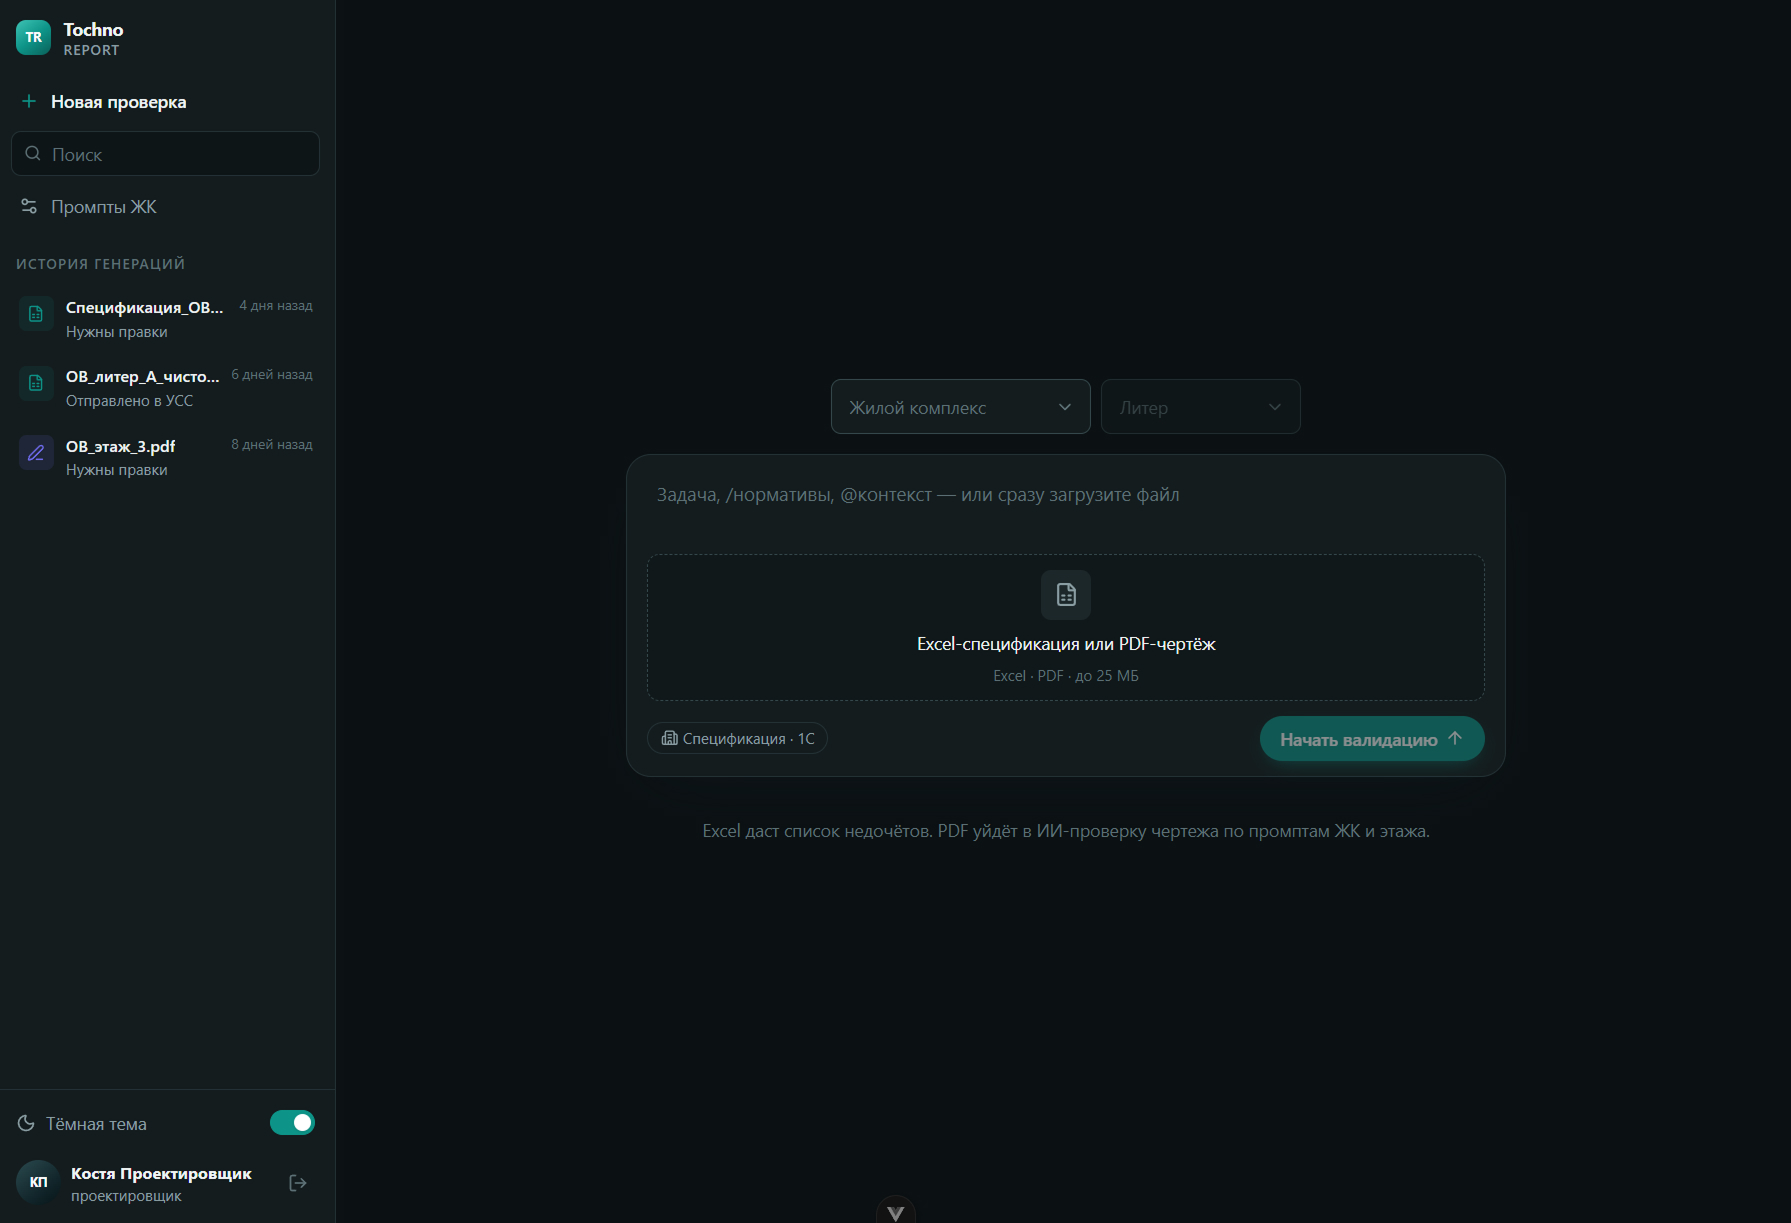Click Начать валидацию button

point(1372,739)
